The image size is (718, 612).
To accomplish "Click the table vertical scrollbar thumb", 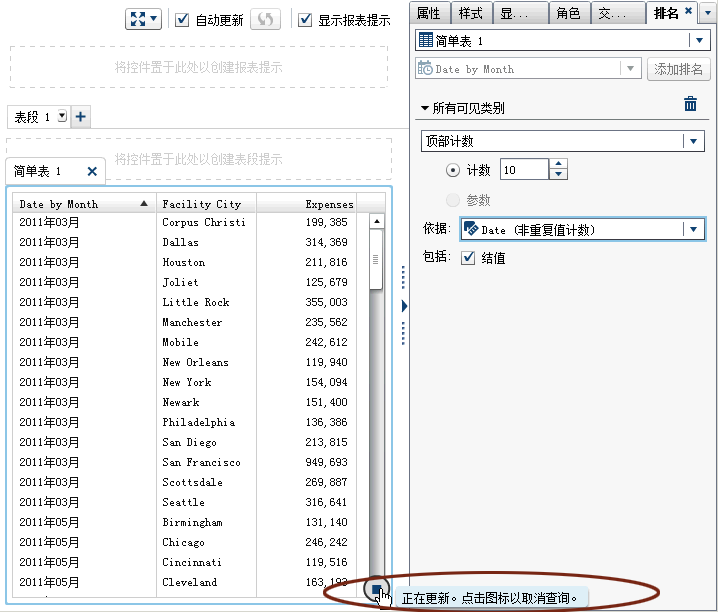I will pyautogui.click(x=376, y=260).
